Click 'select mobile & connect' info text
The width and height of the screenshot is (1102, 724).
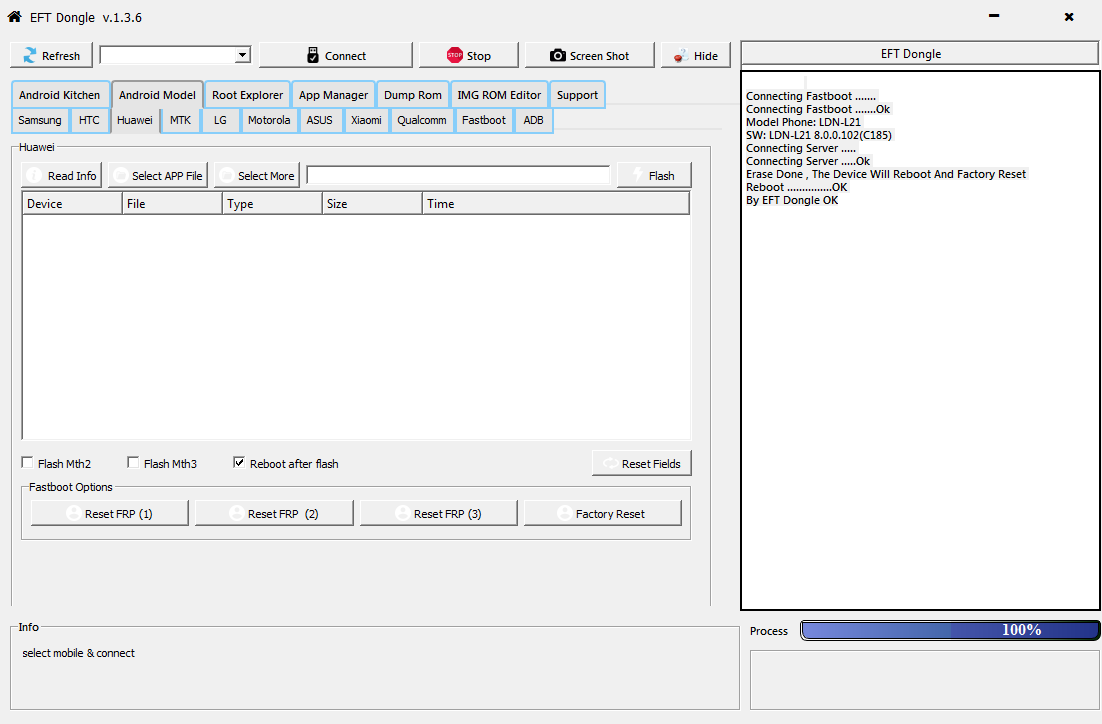[79, 653]
